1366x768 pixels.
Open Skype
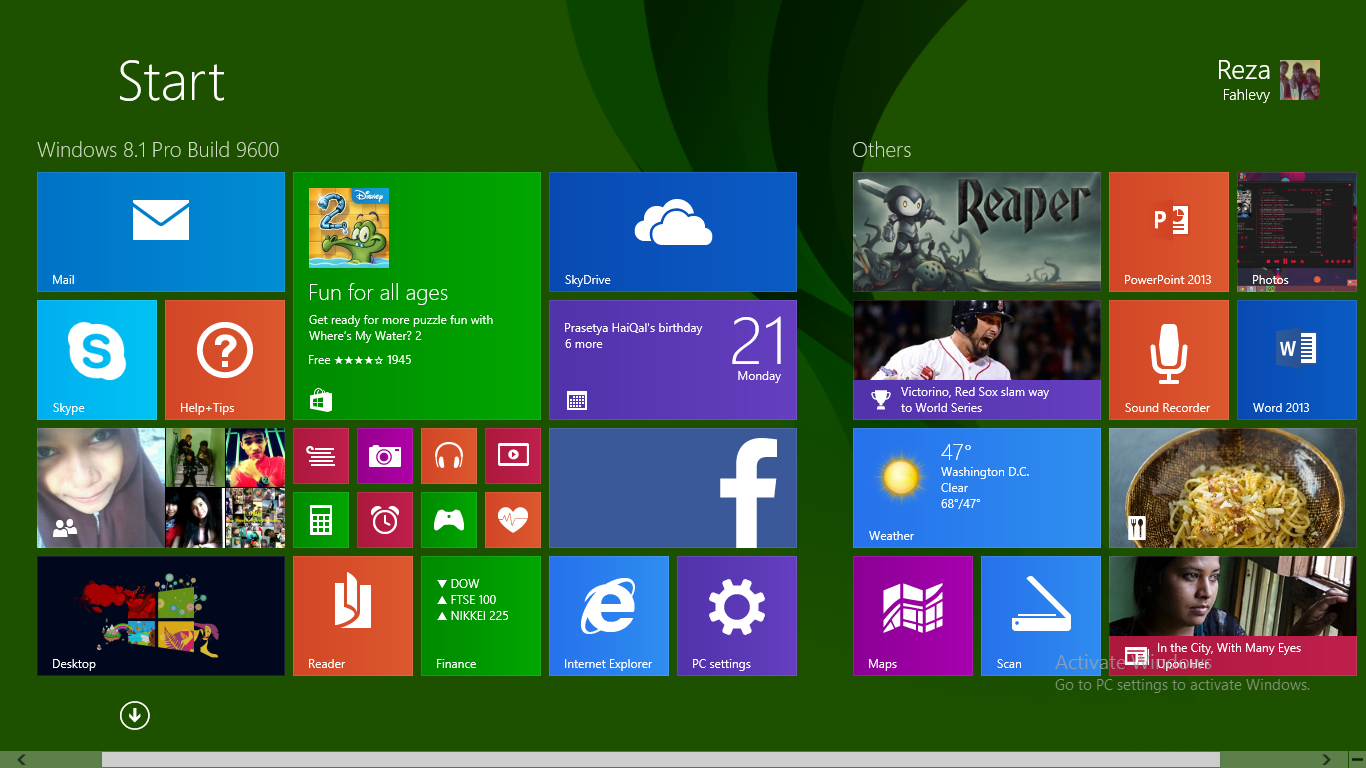[x=97, y=360]
